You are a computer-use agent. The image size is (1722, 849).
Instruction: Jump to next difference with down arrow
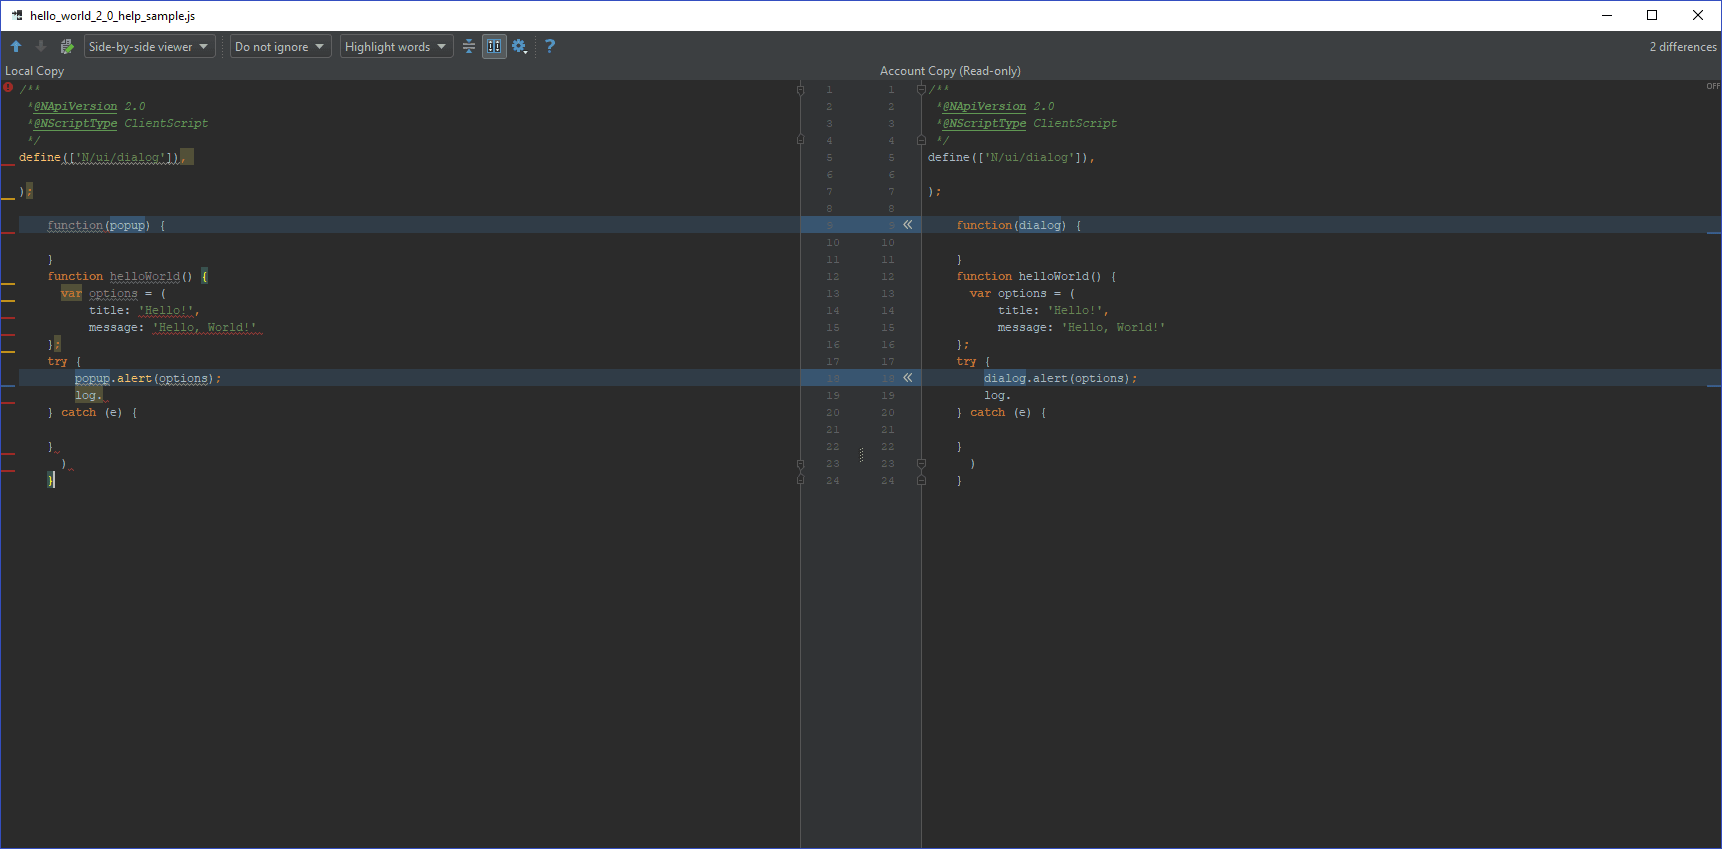coord(41,46)
